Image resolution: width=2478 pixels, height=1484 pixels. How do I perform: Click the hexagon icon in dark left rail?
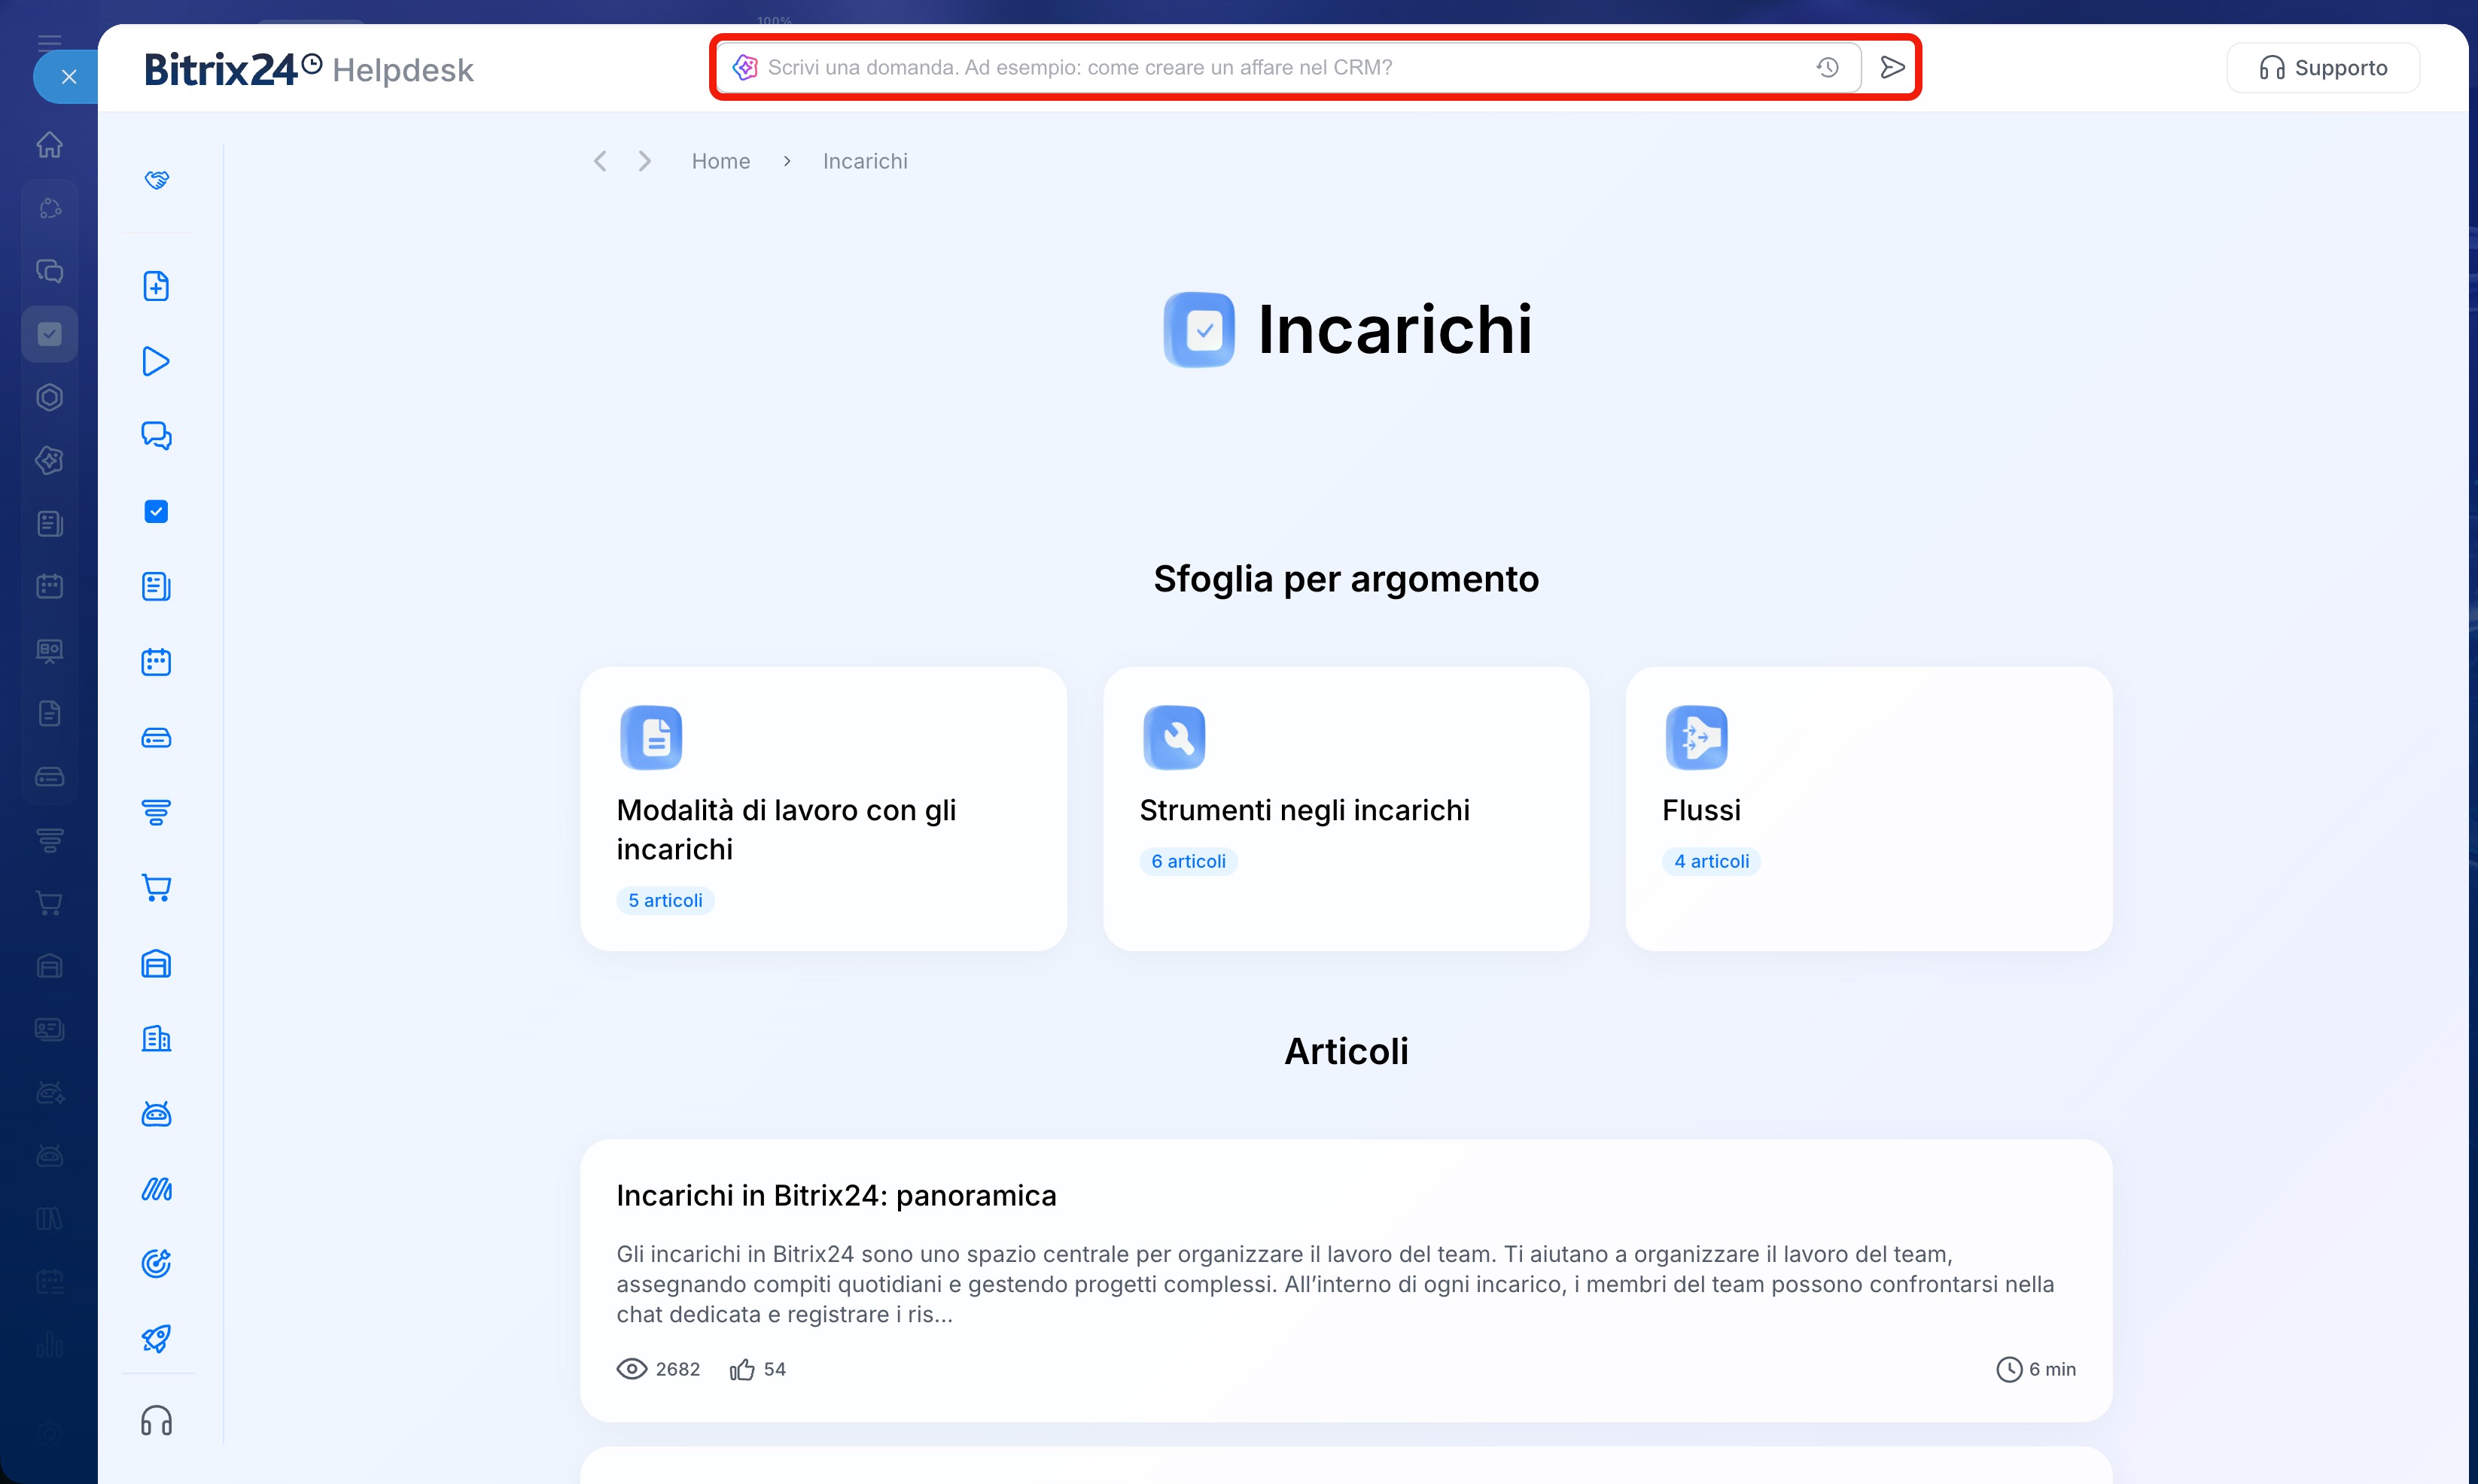pos(49,397)
